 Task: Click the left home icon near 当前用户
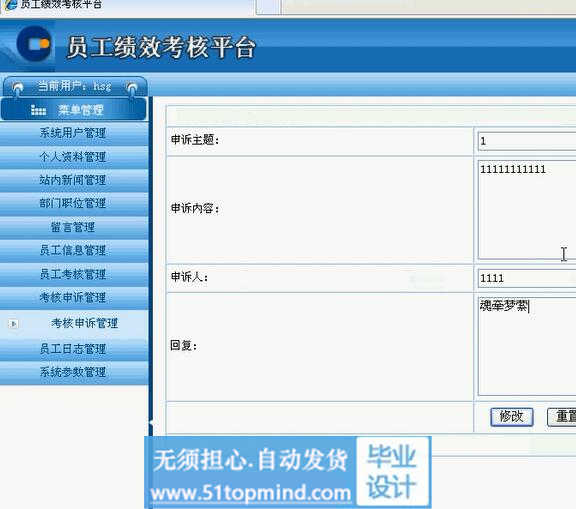click(18, 87)
